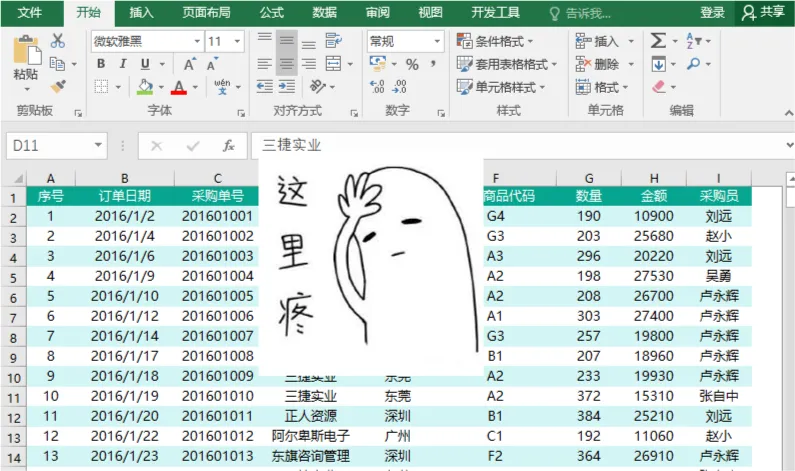
Task: Open 单元格样式 cell styles menu
Action: click(x=500, y=87)
